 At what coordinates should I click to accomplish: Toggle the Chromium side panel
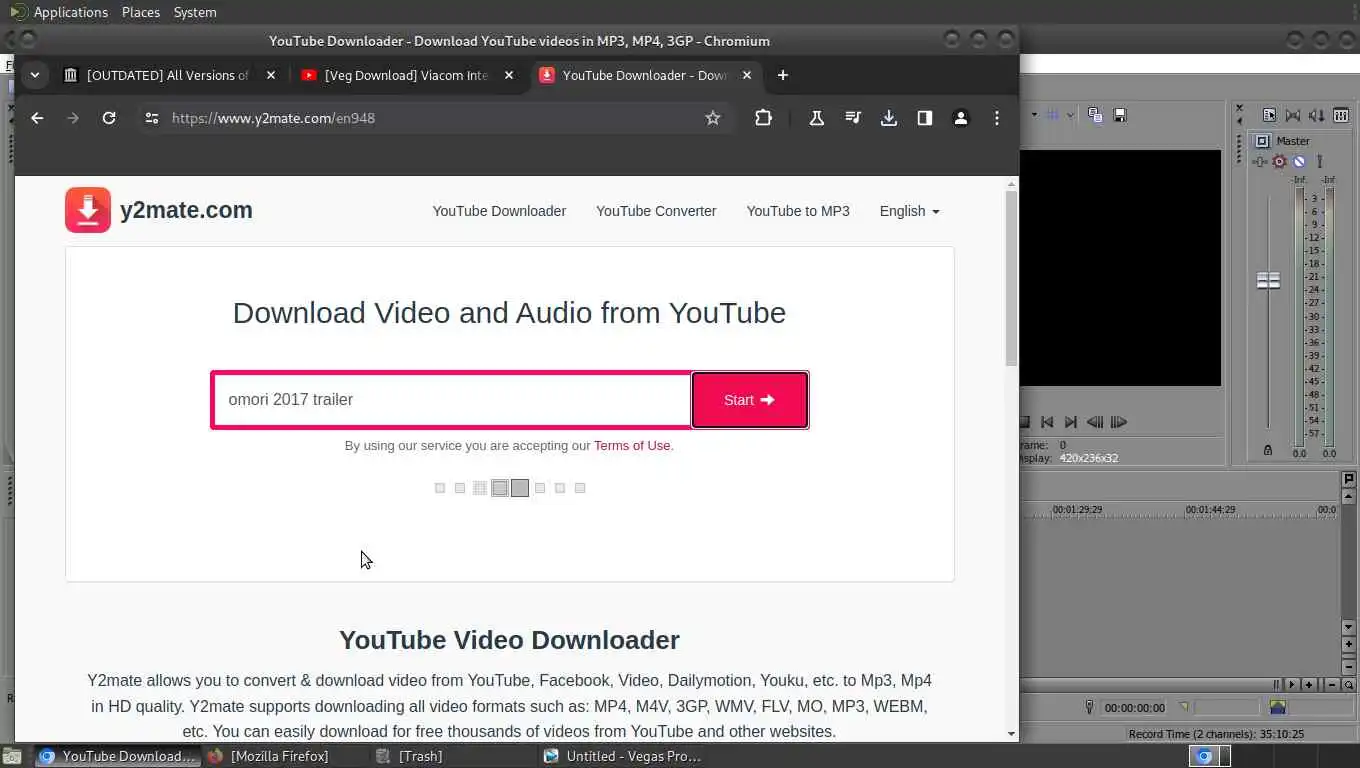924,118
